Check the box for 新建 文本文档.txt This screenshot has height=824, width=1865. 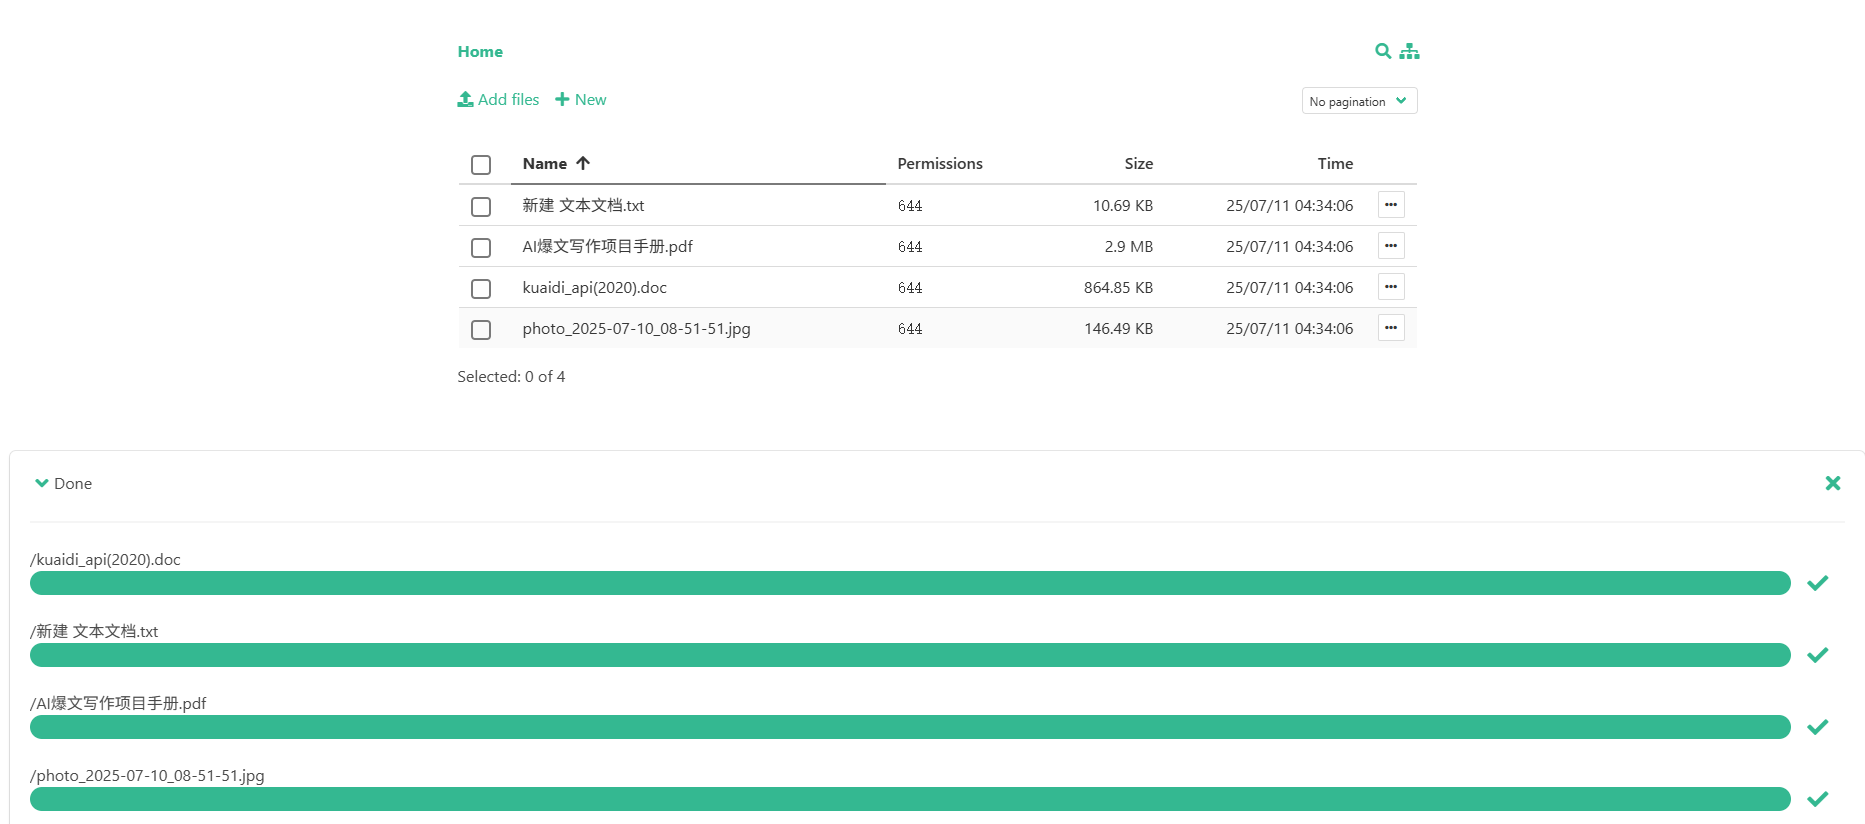[481, 207]
